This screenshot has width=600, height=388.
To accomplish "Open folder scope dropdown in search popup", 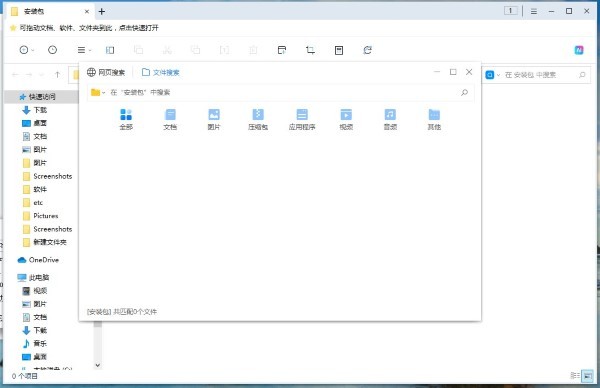I will coord(98,92).
